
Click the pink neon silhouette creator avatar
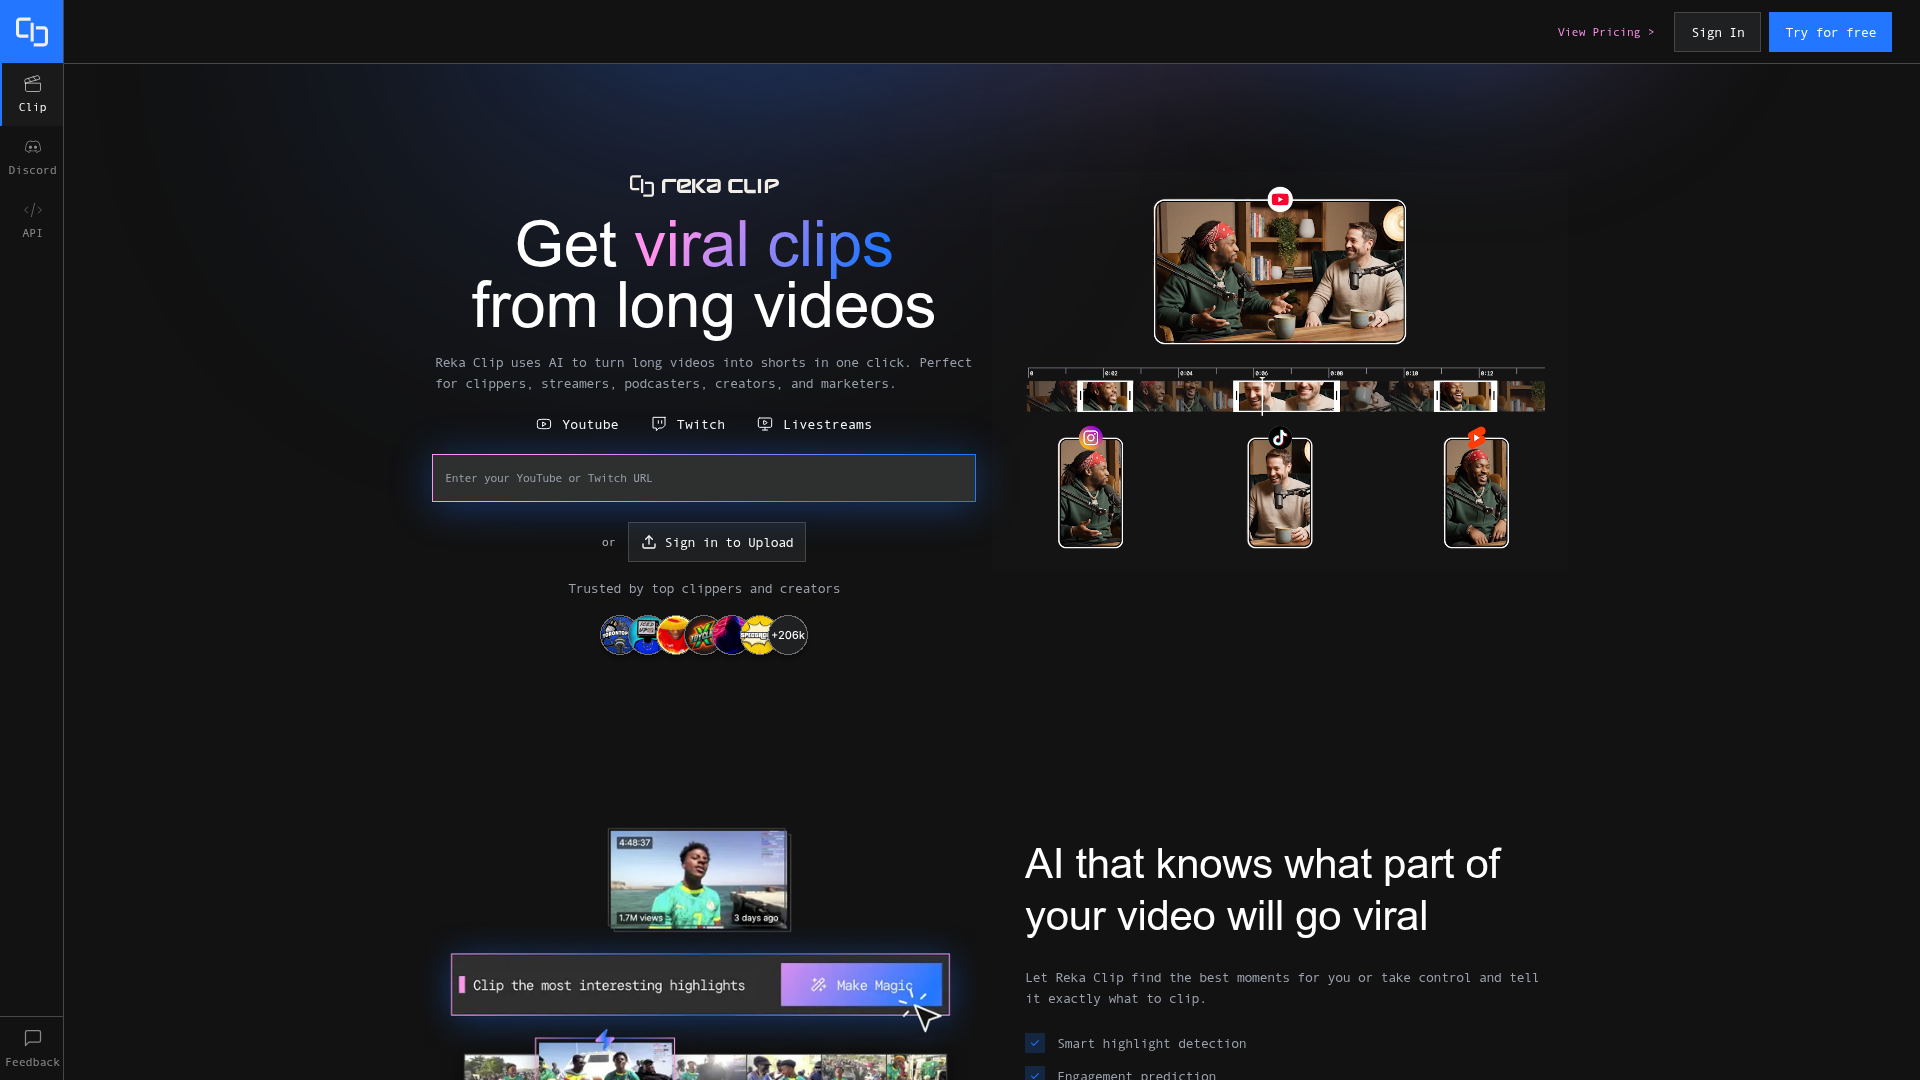click(731, 635)
